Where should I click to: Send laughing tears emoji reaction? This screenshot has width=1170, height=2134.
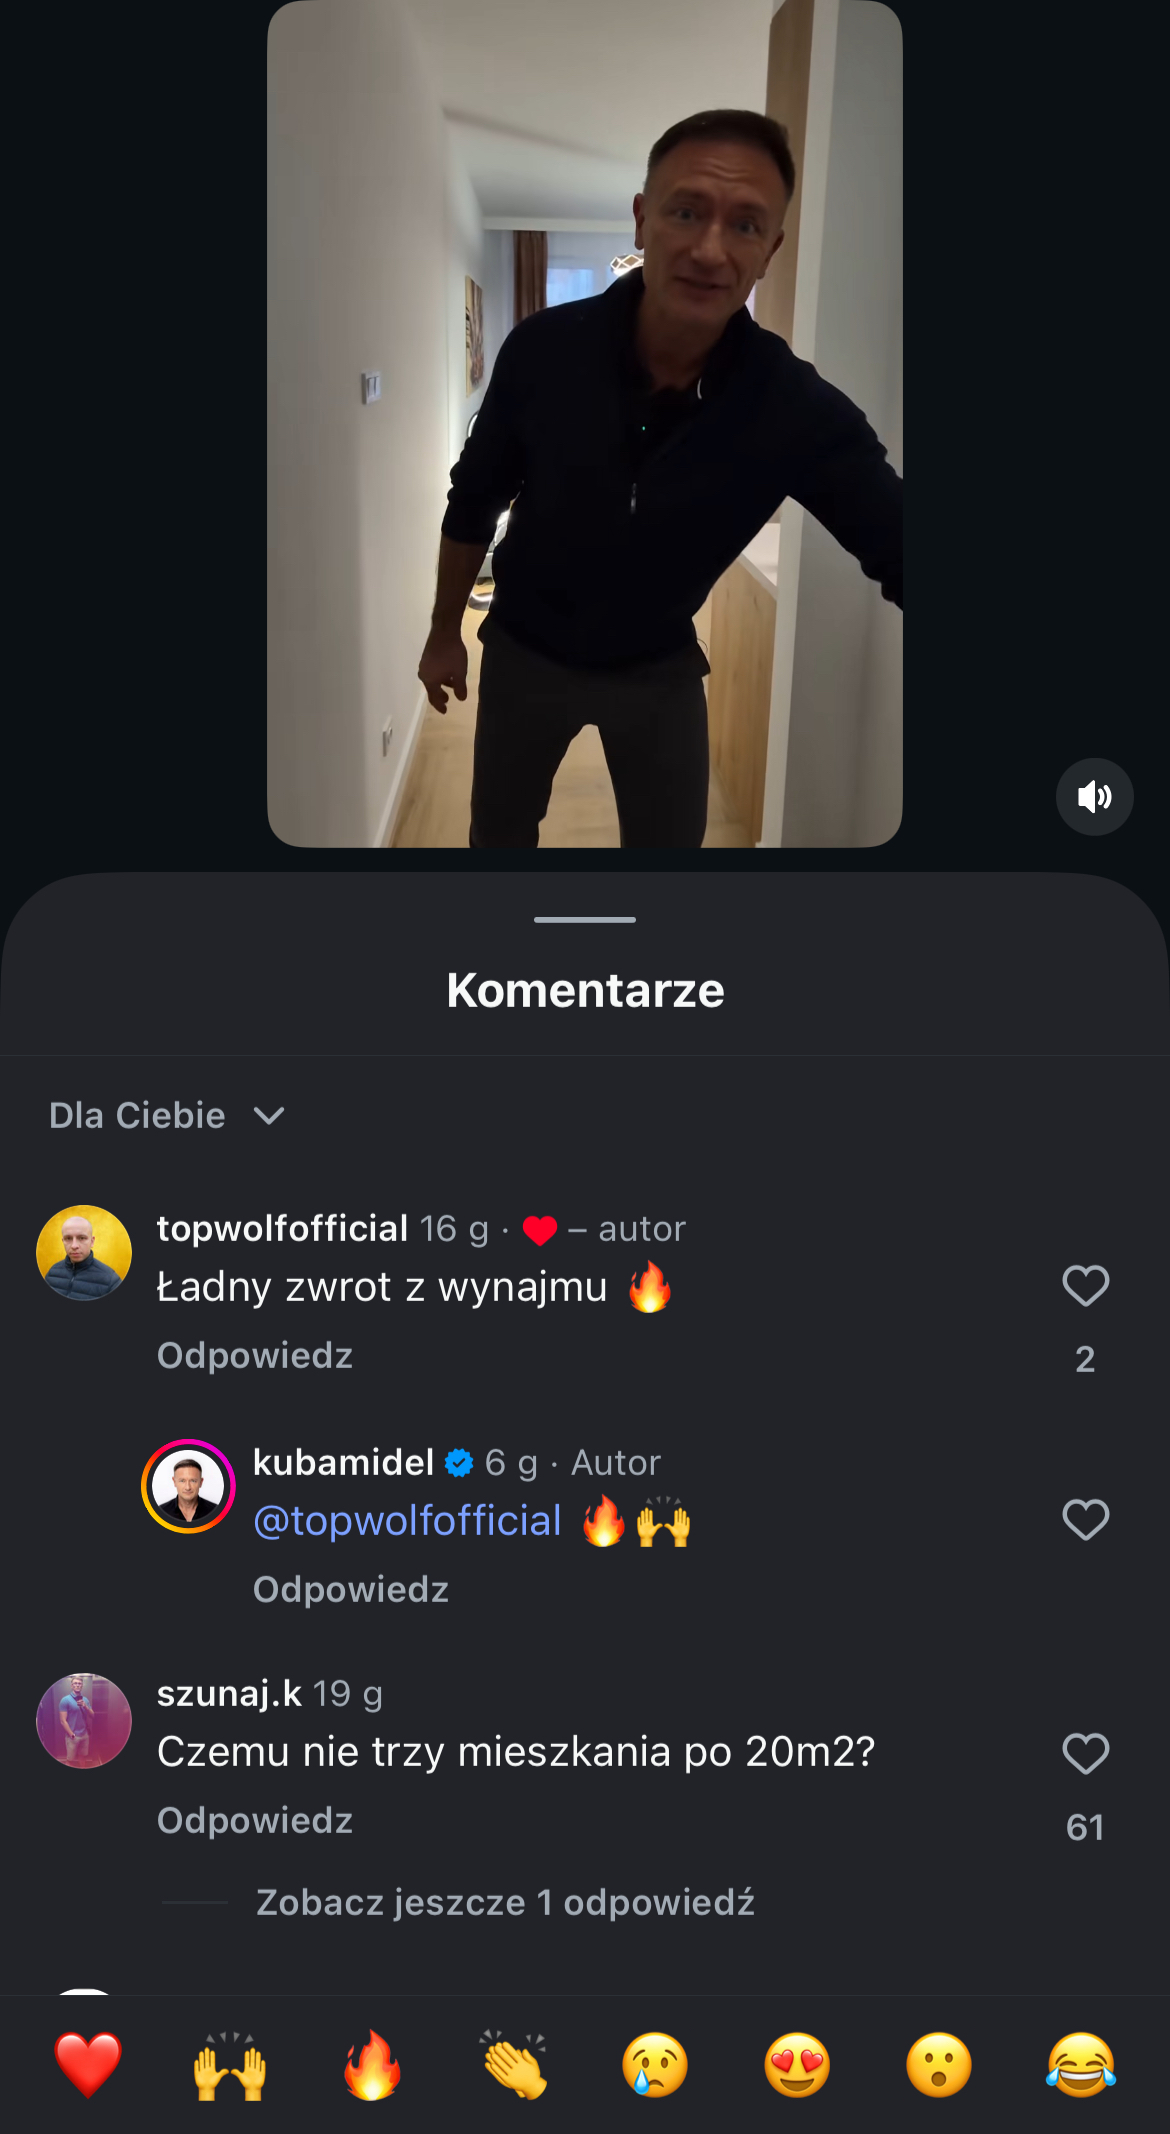(1081, 2065)
